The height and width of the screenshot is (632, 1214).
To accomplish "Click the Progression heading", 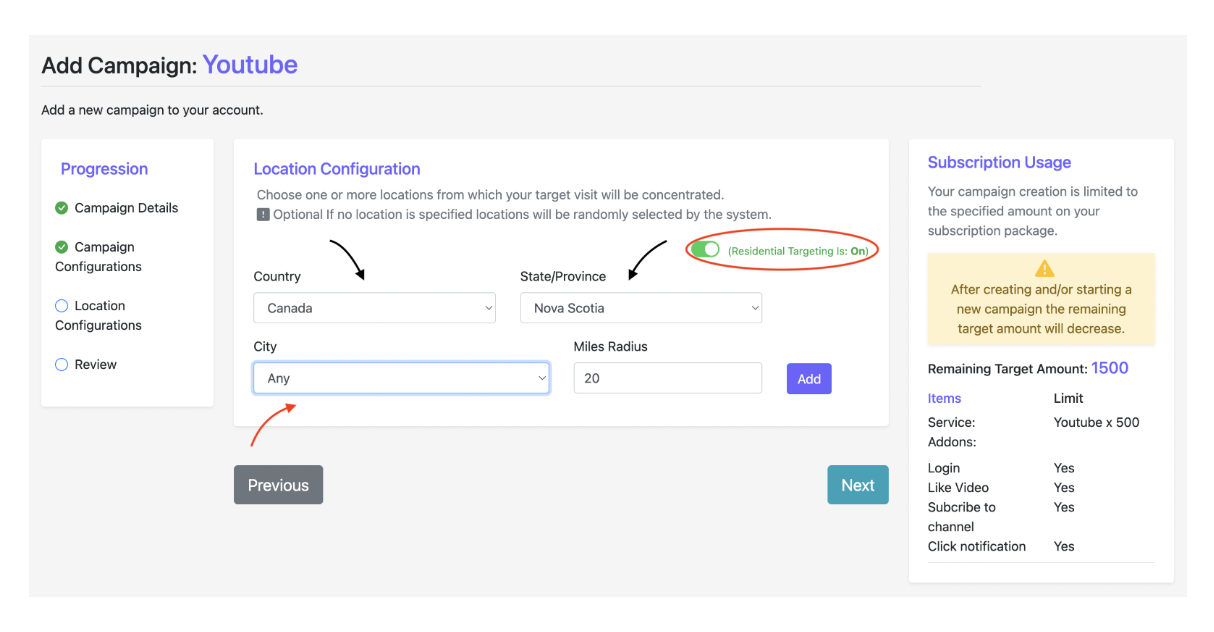I will [x=104, y=169].
